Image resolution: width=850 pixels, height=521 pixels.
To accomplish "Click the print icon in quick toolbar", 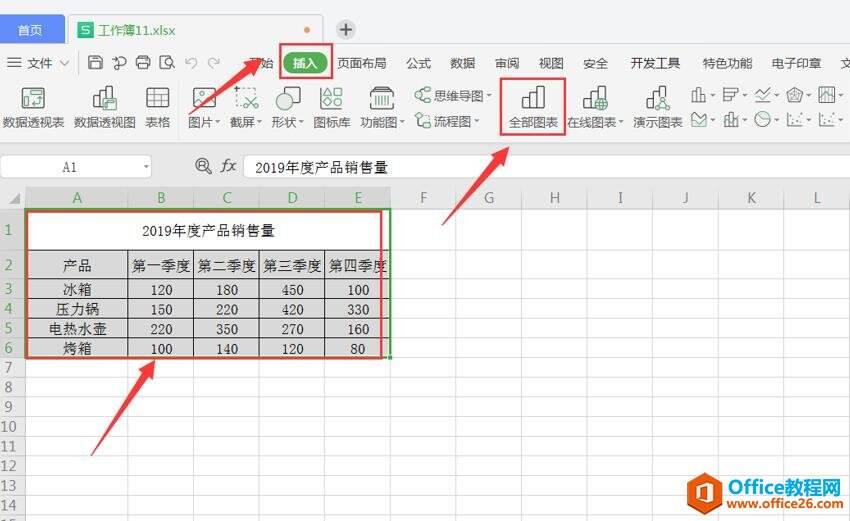I will click(143, 62).
